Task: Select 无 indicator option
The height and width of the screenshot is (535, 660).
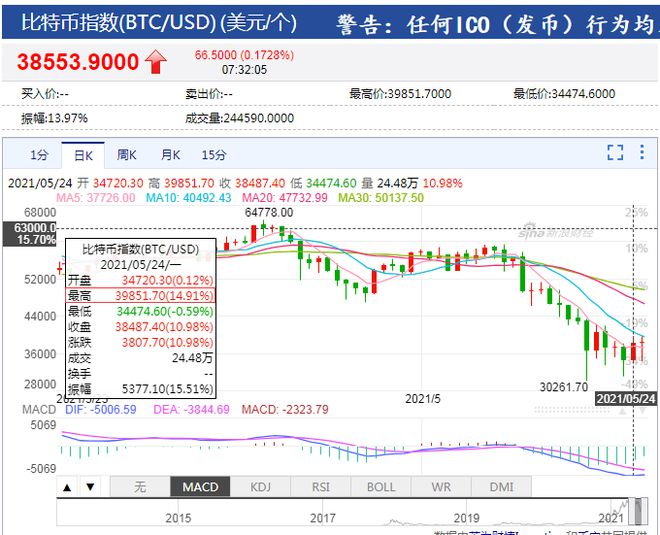Action: click(x=140, y=487)
